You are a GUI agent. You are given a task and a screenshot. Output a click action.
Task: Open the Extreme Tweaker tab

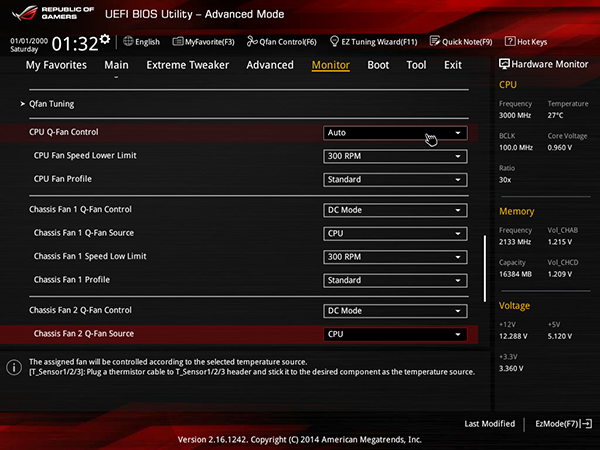point(188,65)
